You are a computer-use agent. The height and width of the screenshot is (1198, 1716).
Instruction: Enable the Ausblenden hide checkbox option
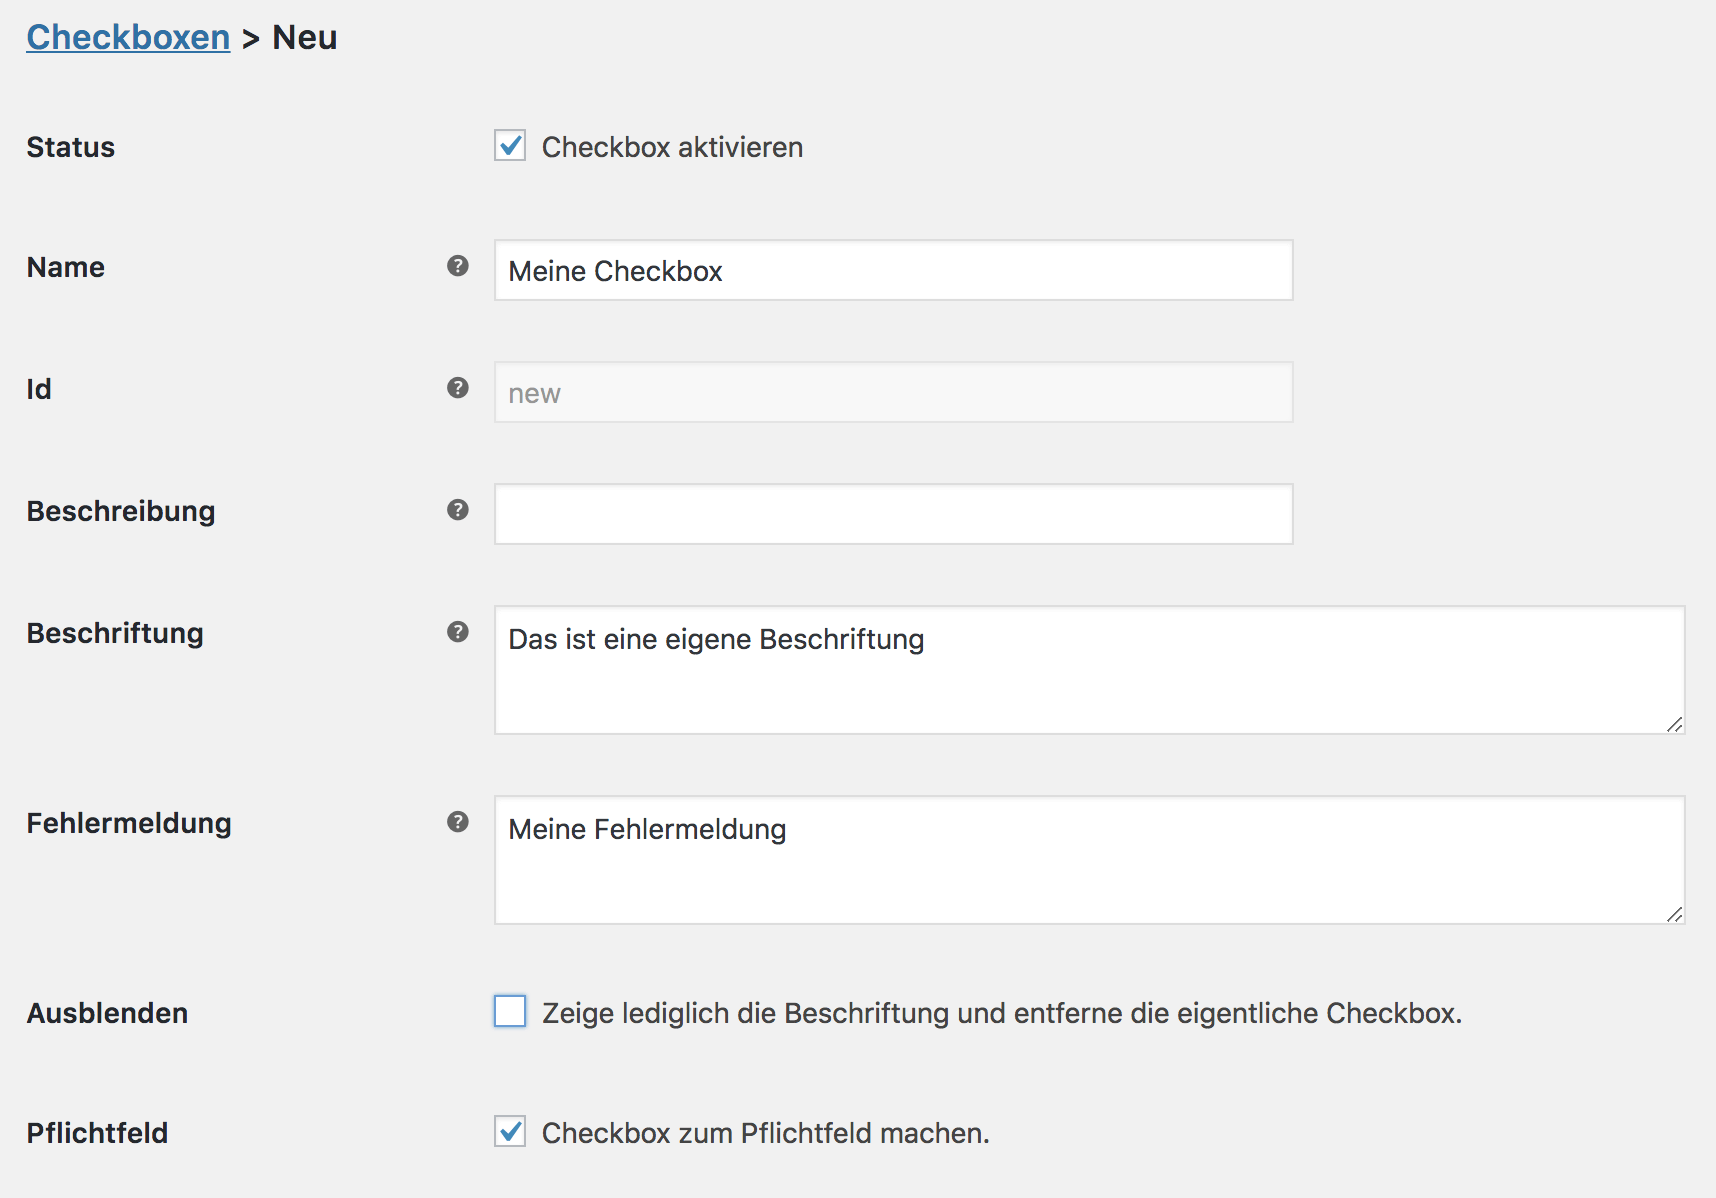click(x=510, y=1012)
